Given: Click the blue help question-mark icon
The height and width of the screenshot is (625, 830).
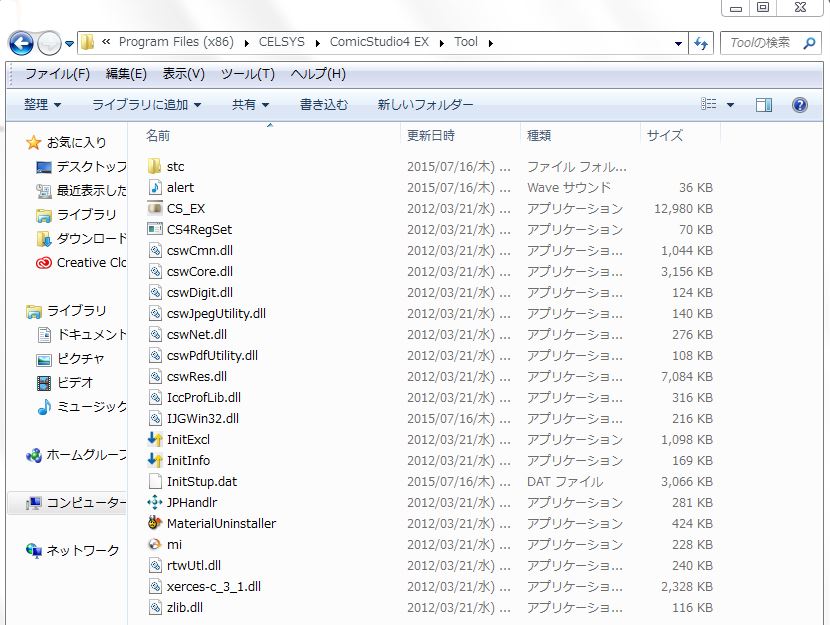Looking at the screenshot, I should coord(800,105).
